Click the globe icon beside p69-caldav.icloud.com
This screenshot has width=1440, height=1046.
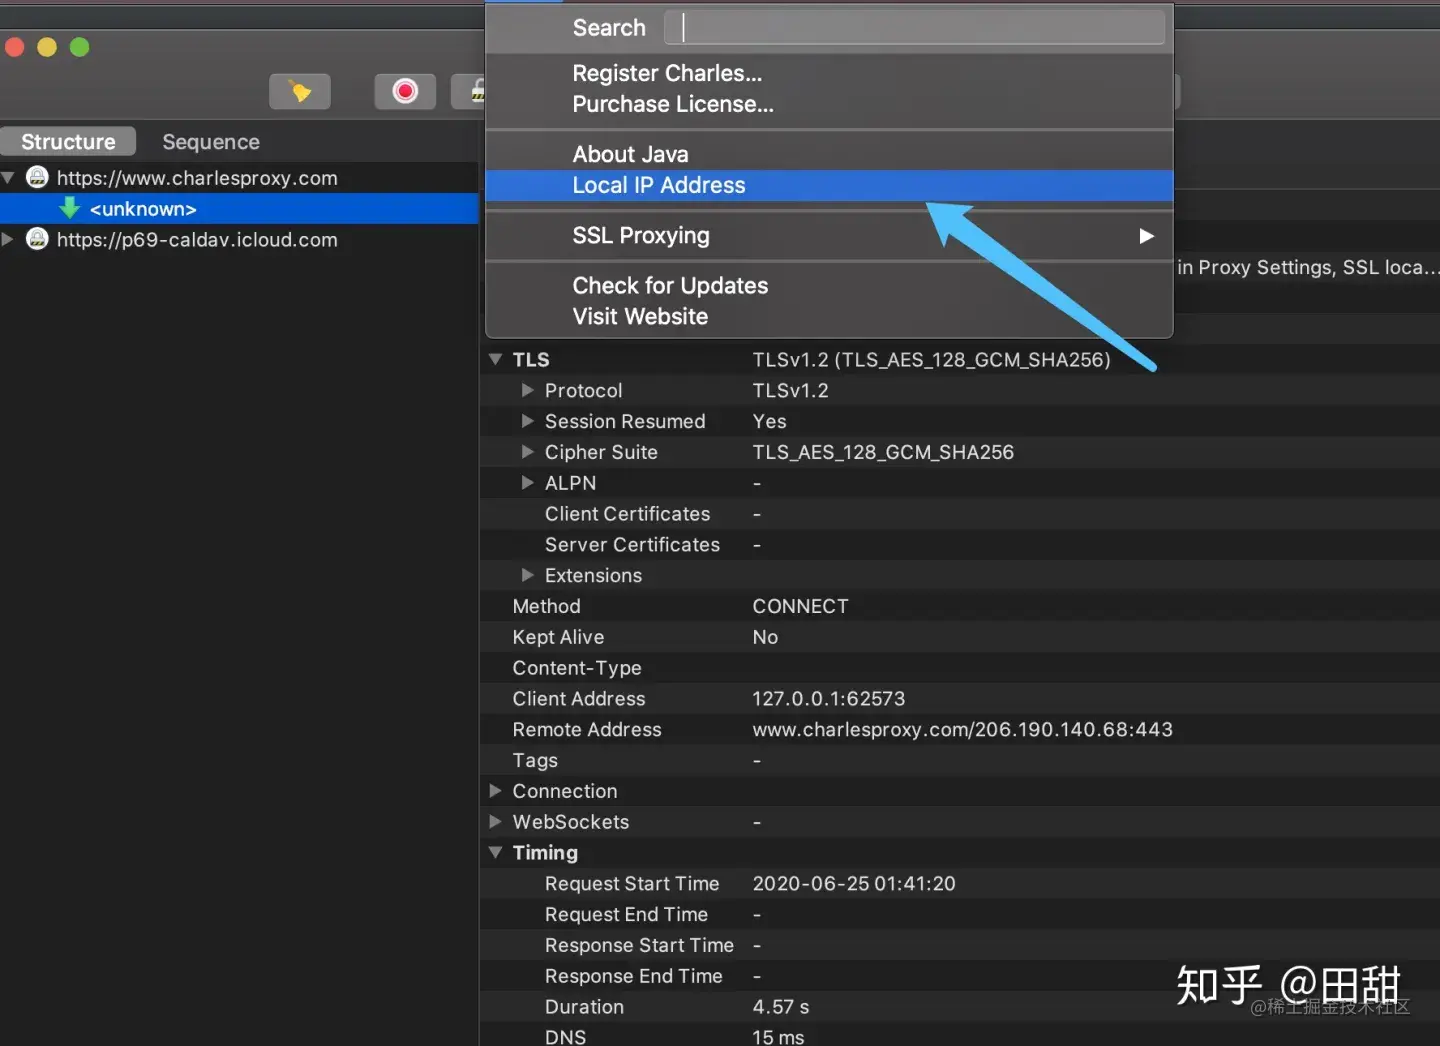coord(37,240)
